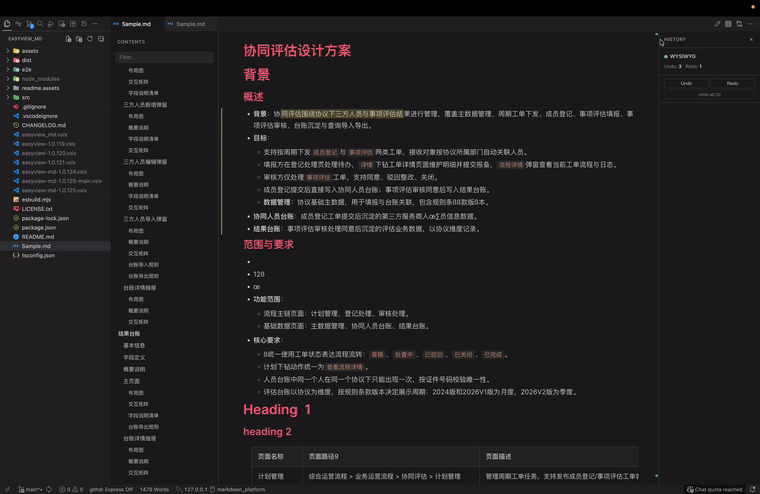The width and height of the screenshot is (760, 494).
Task: Open package-lock.json file
Action: tap(45, 218)
